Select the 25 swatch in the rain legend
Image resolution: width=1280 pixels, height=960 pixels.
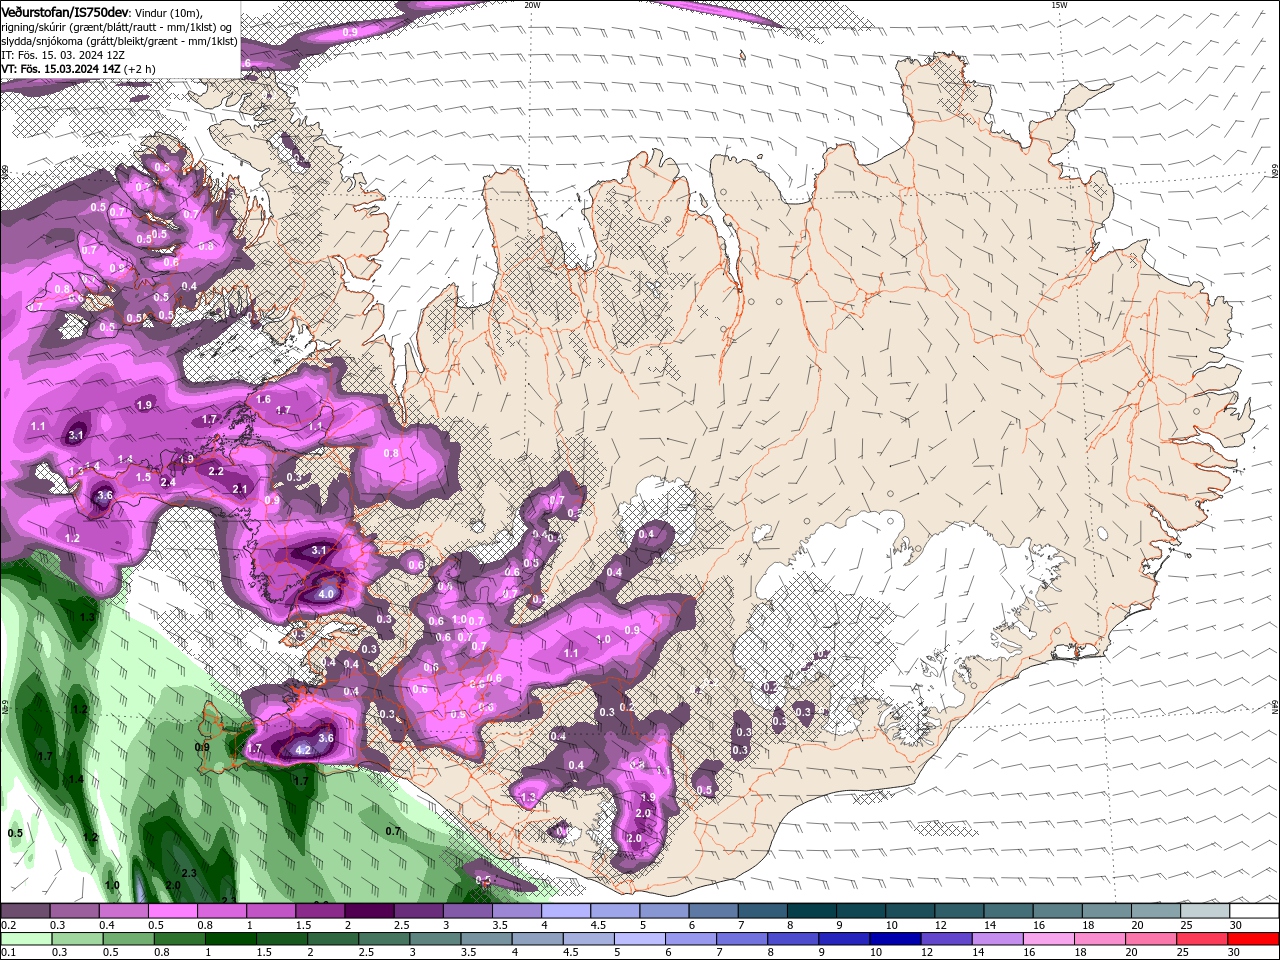coord(1201,939)
